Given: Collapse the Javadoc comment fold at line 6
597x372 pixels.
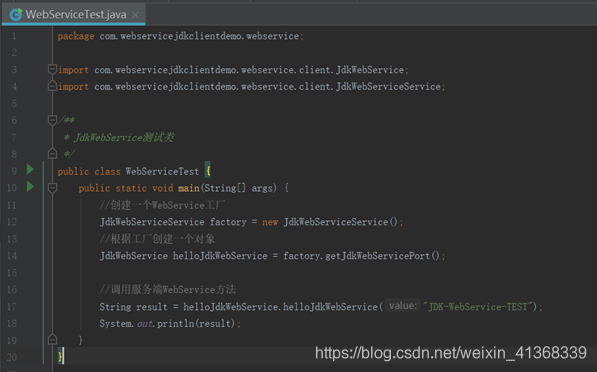Looking at the screenshot, I should coord(53,120).
